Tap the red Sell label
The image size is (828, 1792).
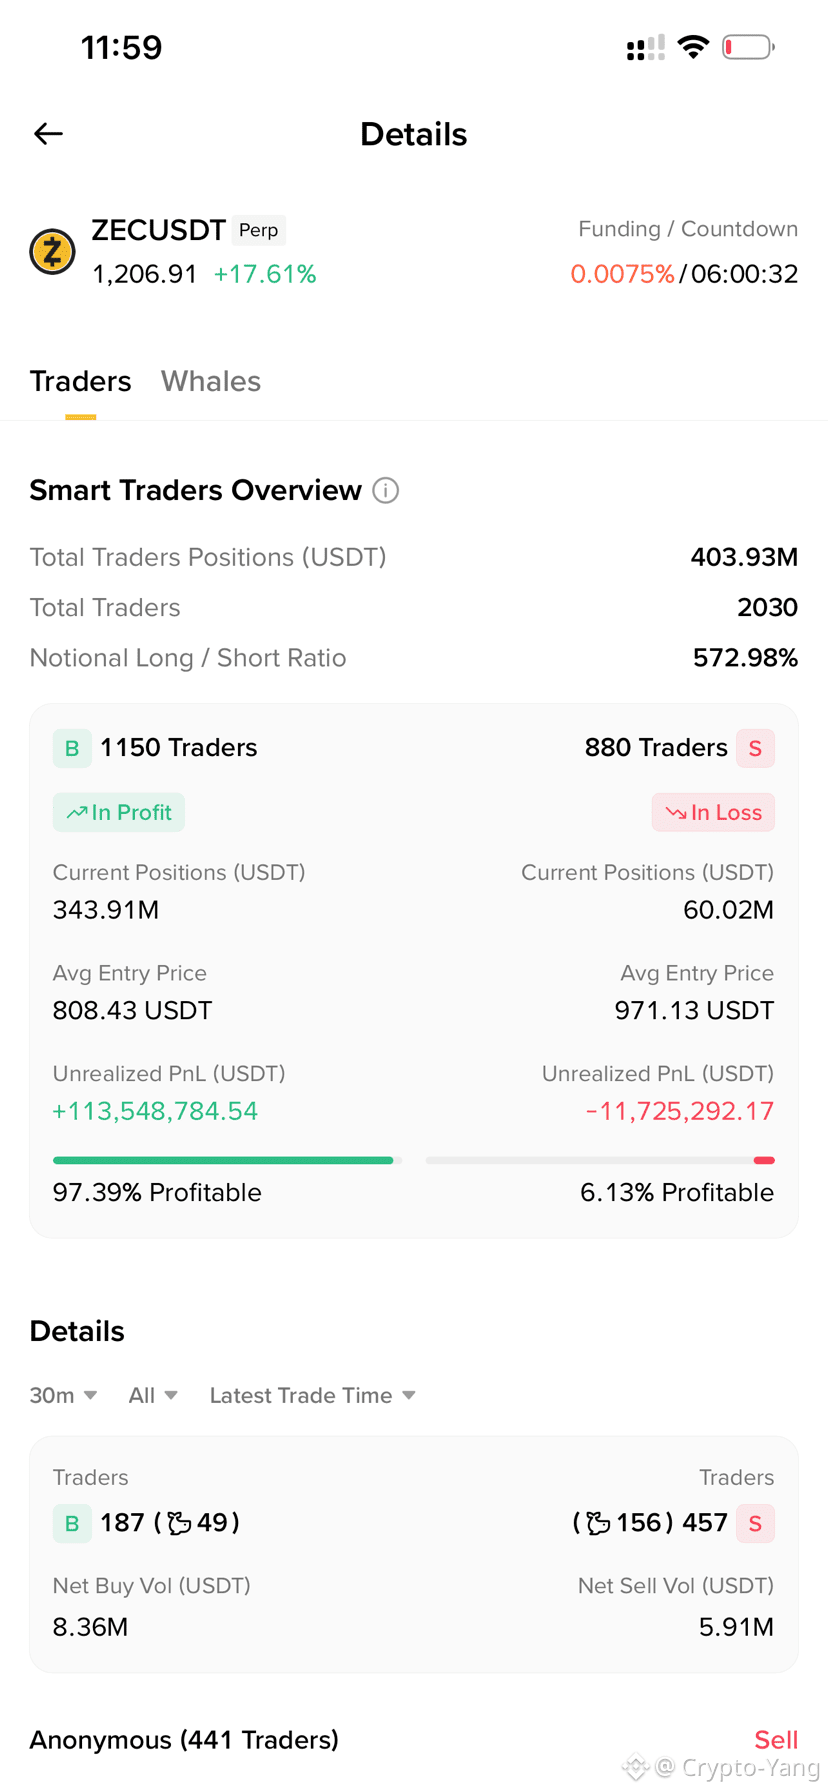(776, 1740)
